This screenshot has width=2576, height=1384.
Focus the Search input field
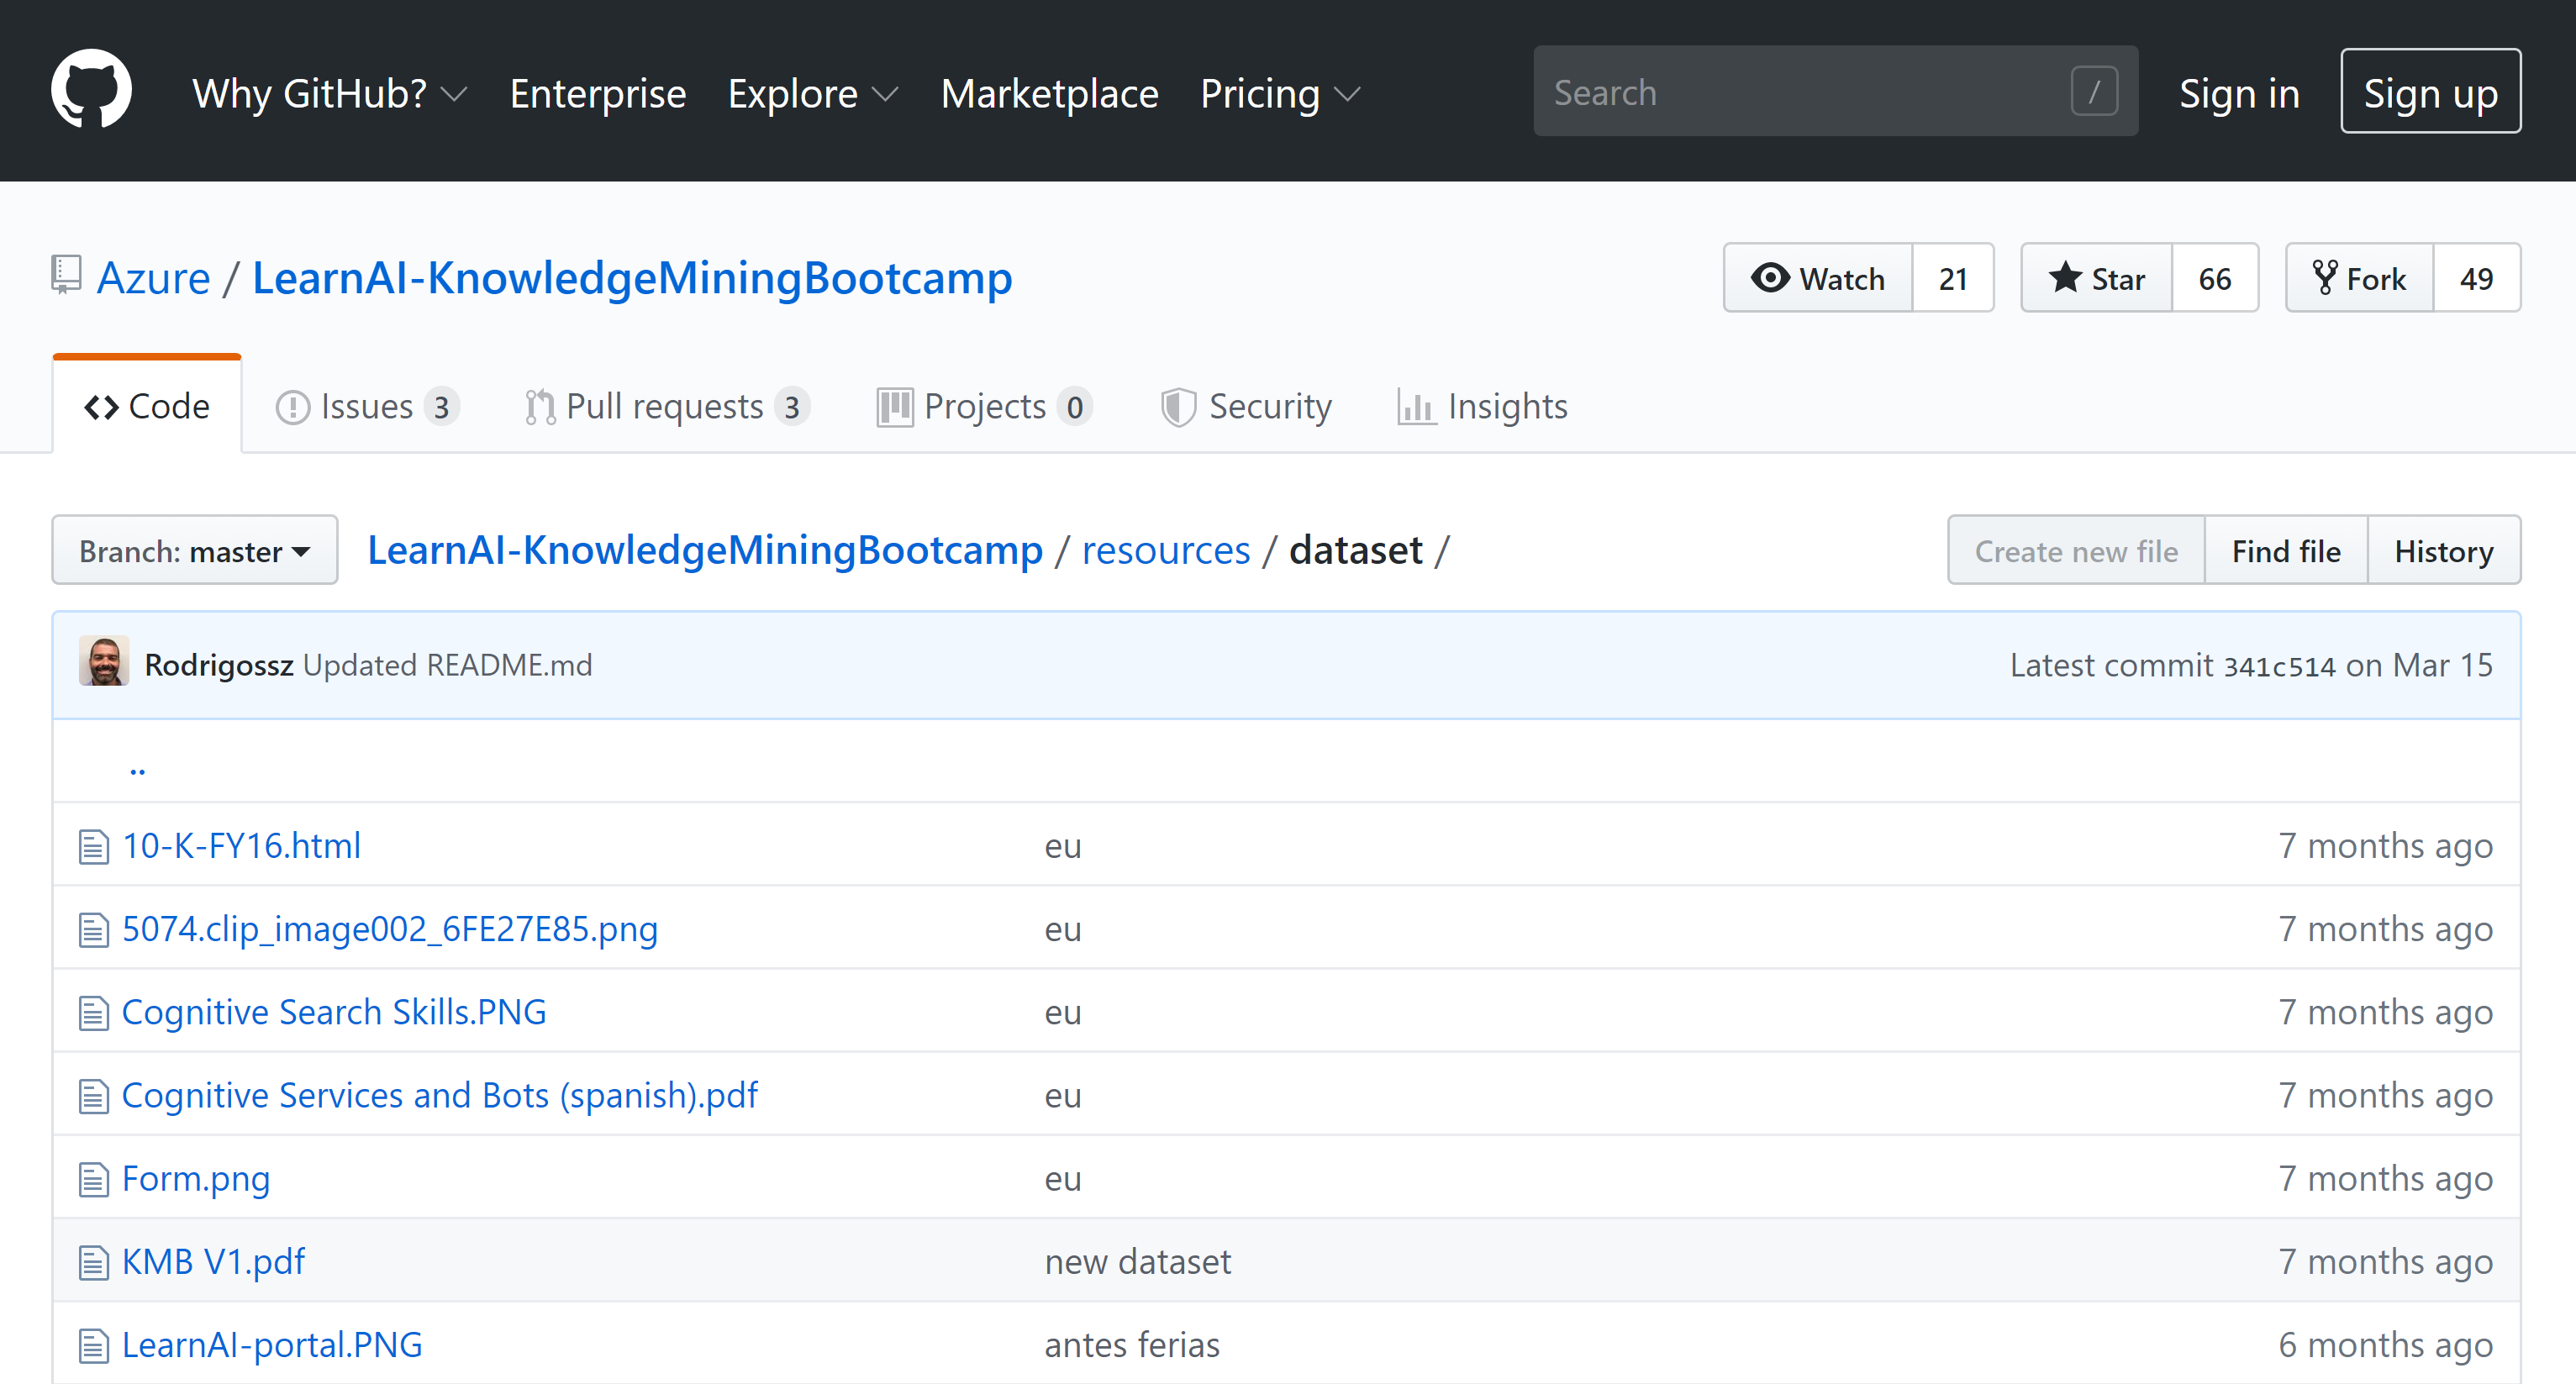[x=1830, y=91]
